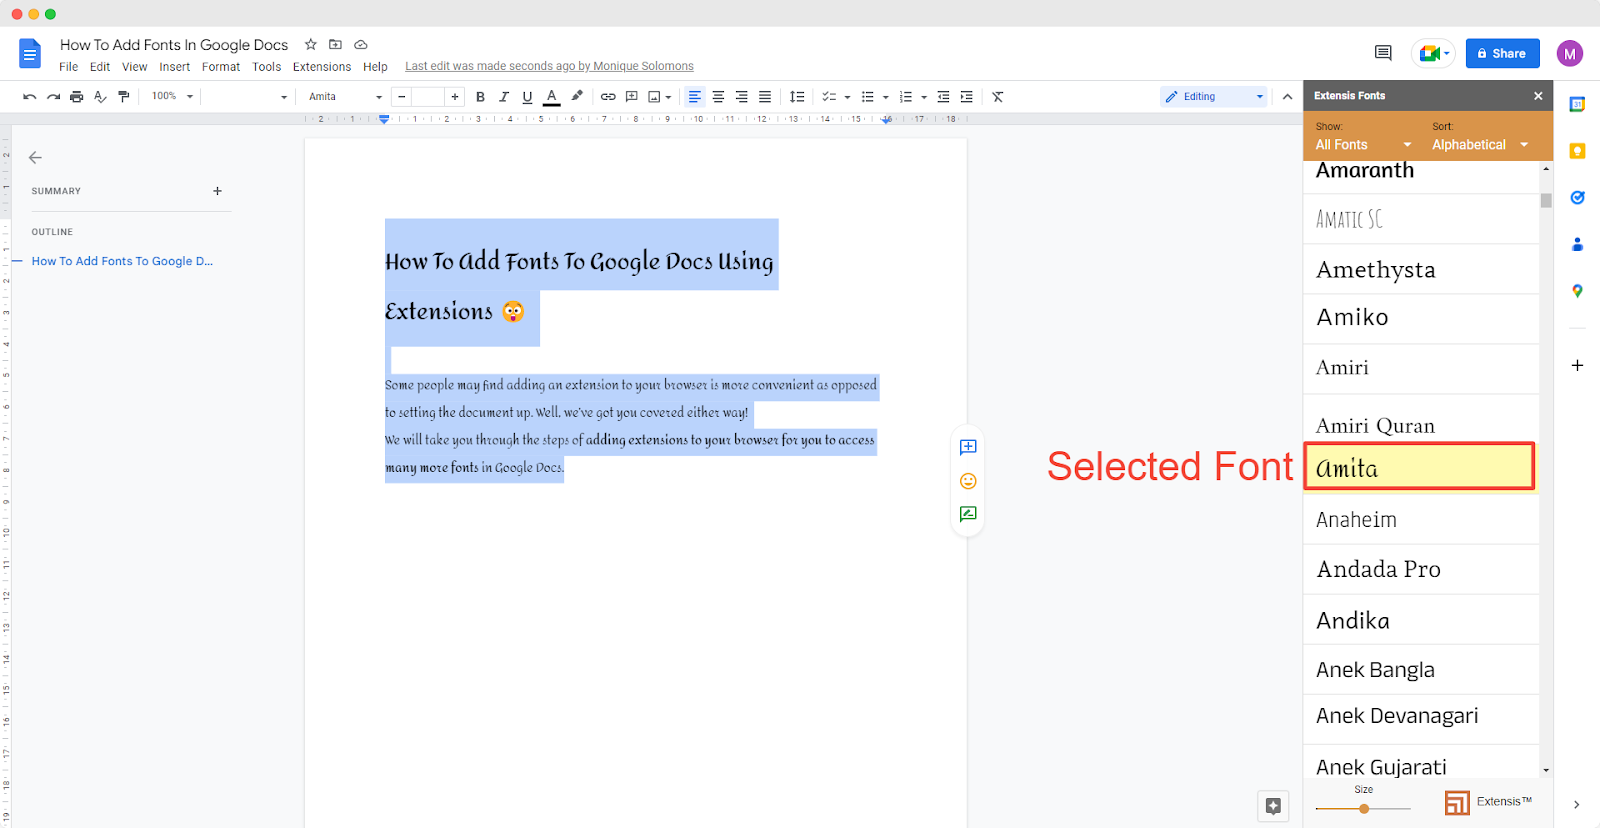Image resolution: width=1600 pixels, height=828 pixels.
Task: Click the blue Share button
Action: [1502, 53]
